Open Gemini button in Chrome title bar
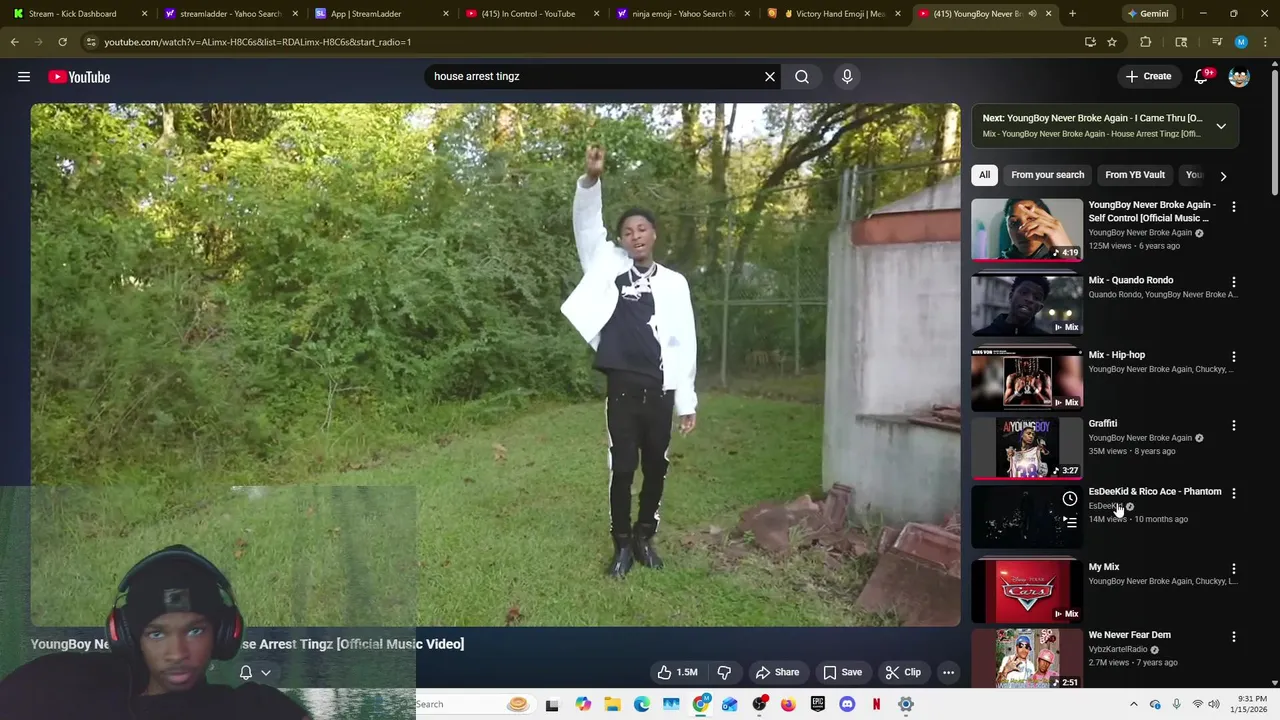This screenshot has height=720, width=1280. pos(1148,14)
